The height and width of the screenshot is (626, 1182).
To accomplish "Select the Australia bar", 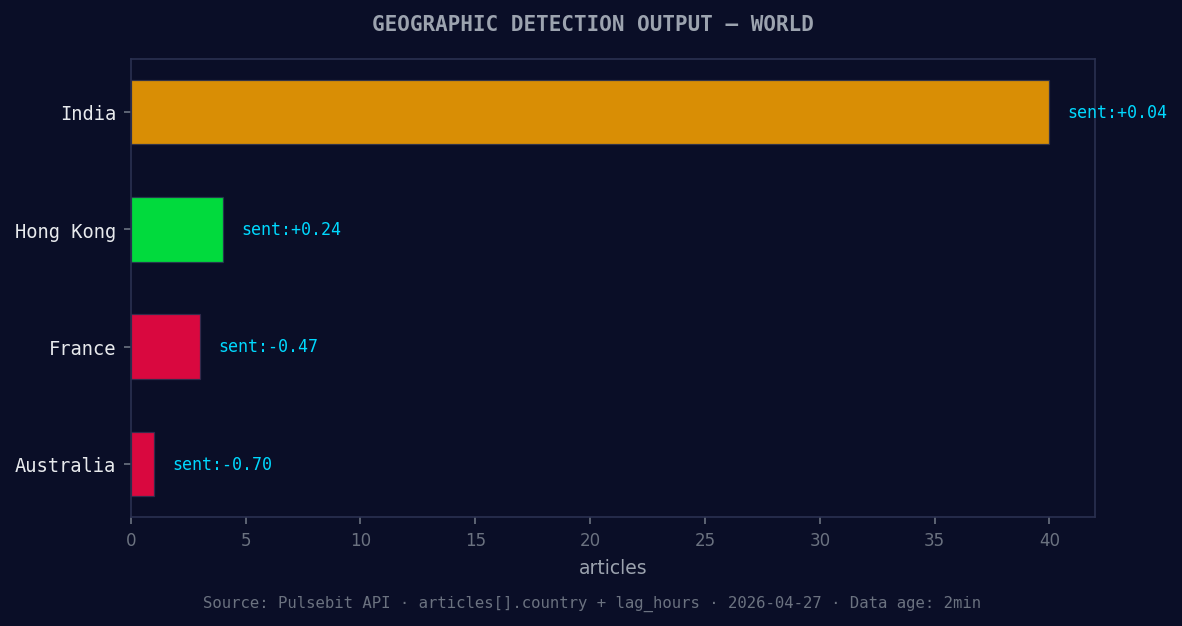I will [x=141, y=463].
